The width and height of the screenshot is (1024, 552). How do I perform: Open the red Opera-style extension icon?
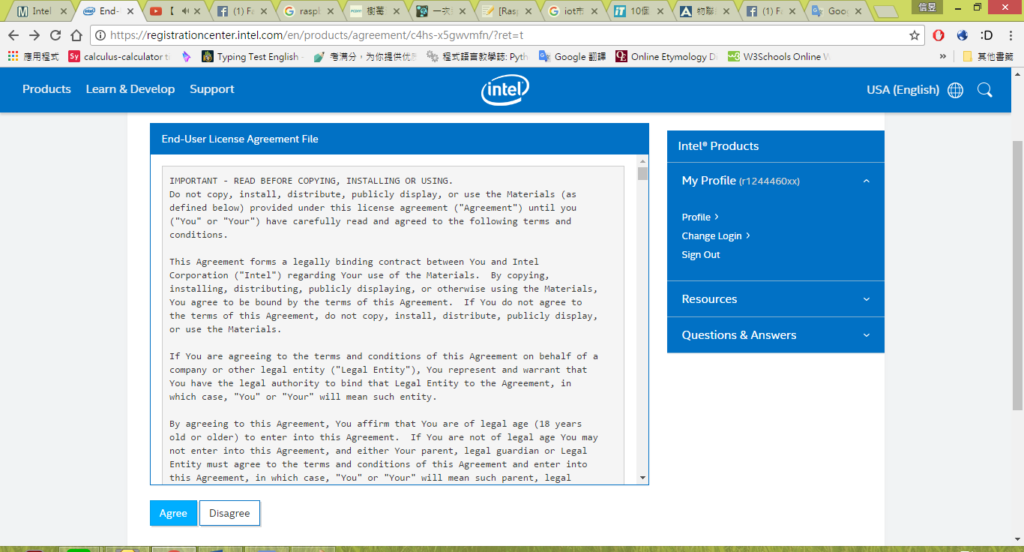point(938,35)
